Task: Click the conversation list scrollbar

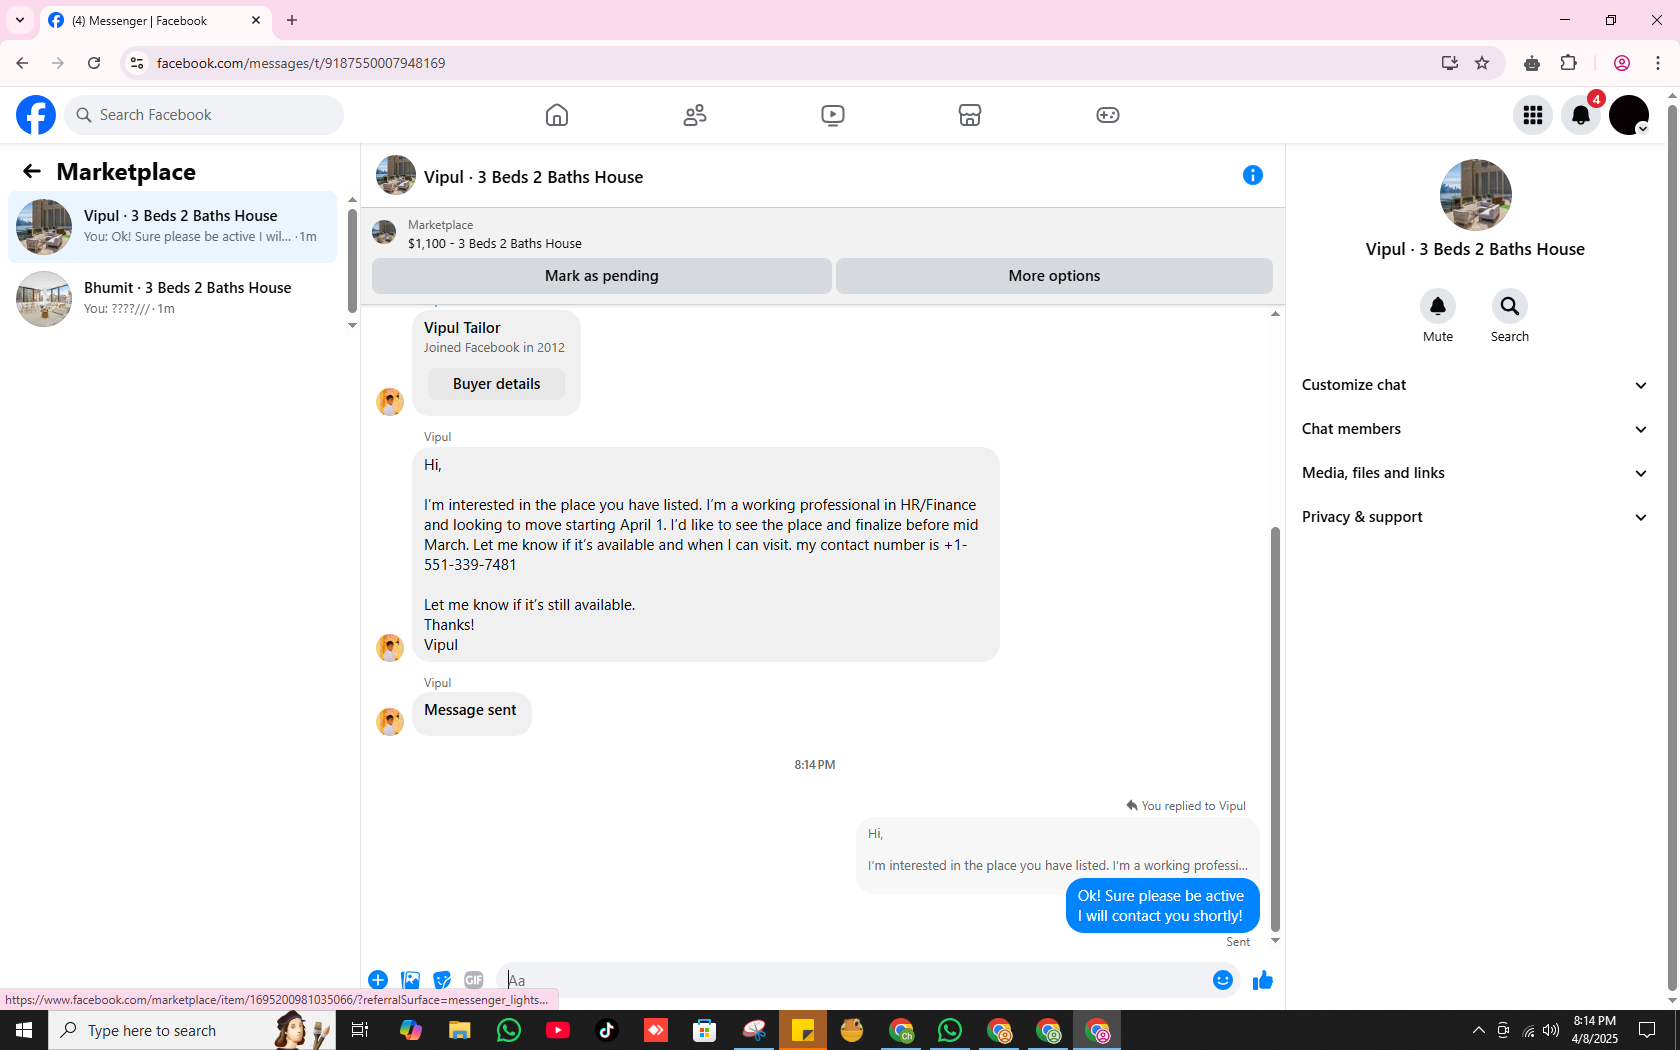Action: pyautogui.click(x=352, y=260)
